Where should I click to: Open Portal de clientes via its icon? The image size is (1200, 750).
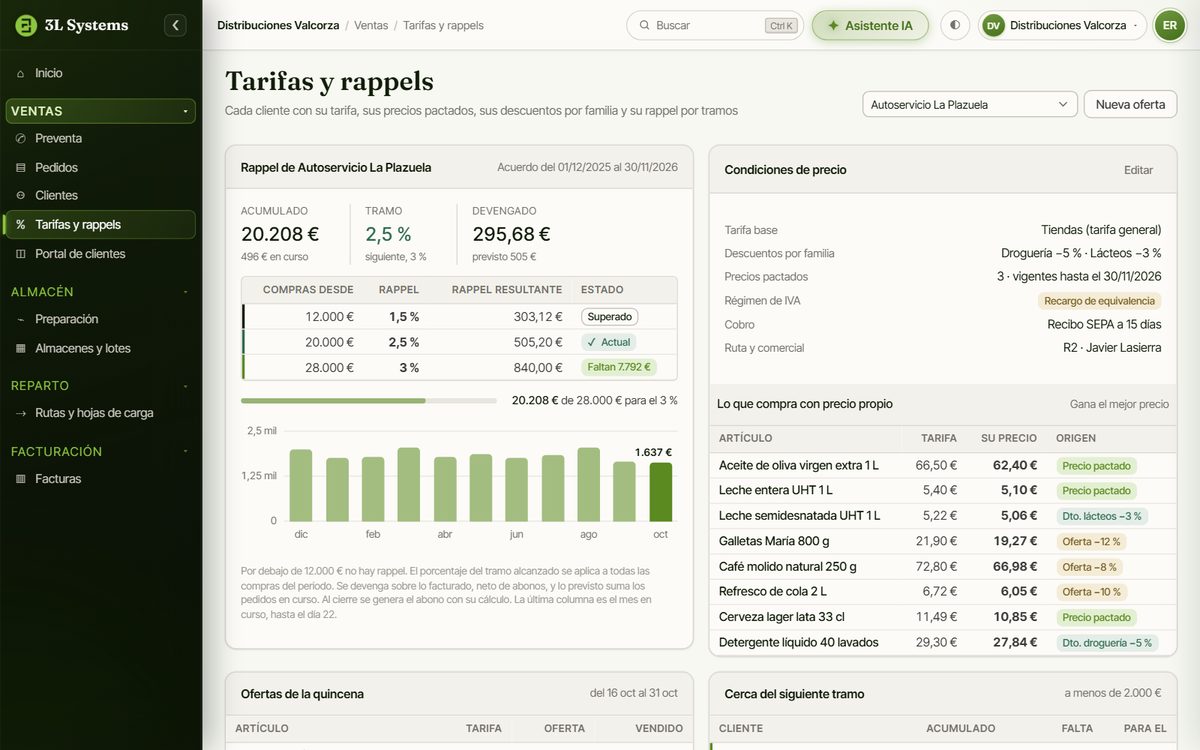pyautogui.click(x=21, y=254)
